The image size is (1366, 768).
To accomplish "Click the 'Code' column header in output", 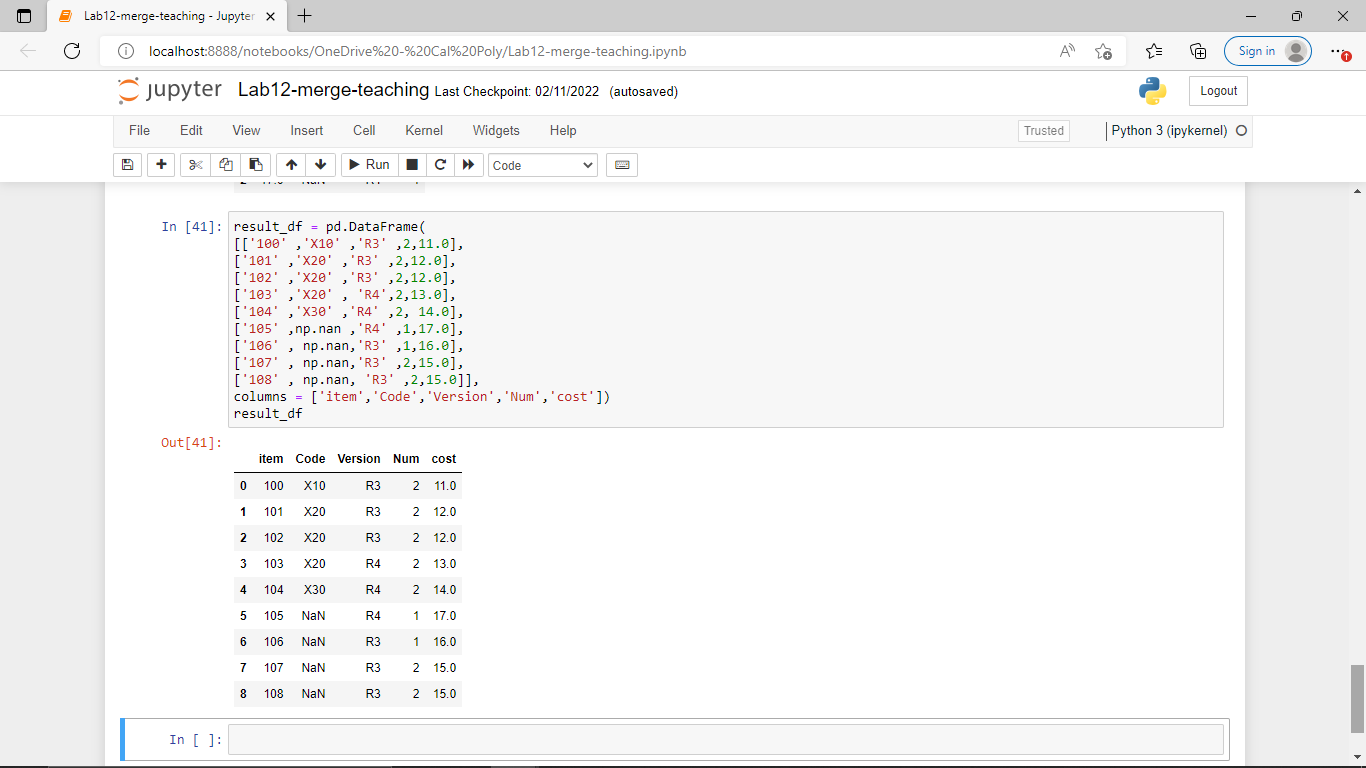I will (310, 459).
